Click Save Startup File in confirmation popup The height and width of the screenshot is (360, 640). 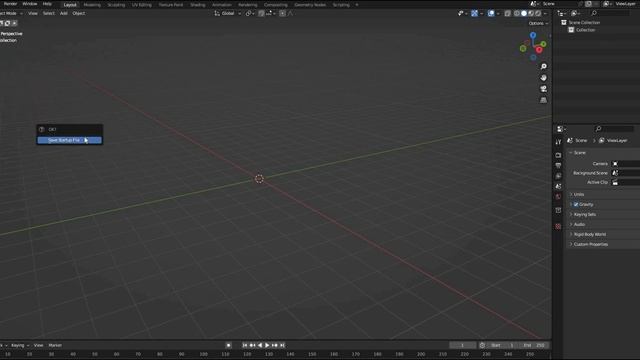(x=69, y=140)
